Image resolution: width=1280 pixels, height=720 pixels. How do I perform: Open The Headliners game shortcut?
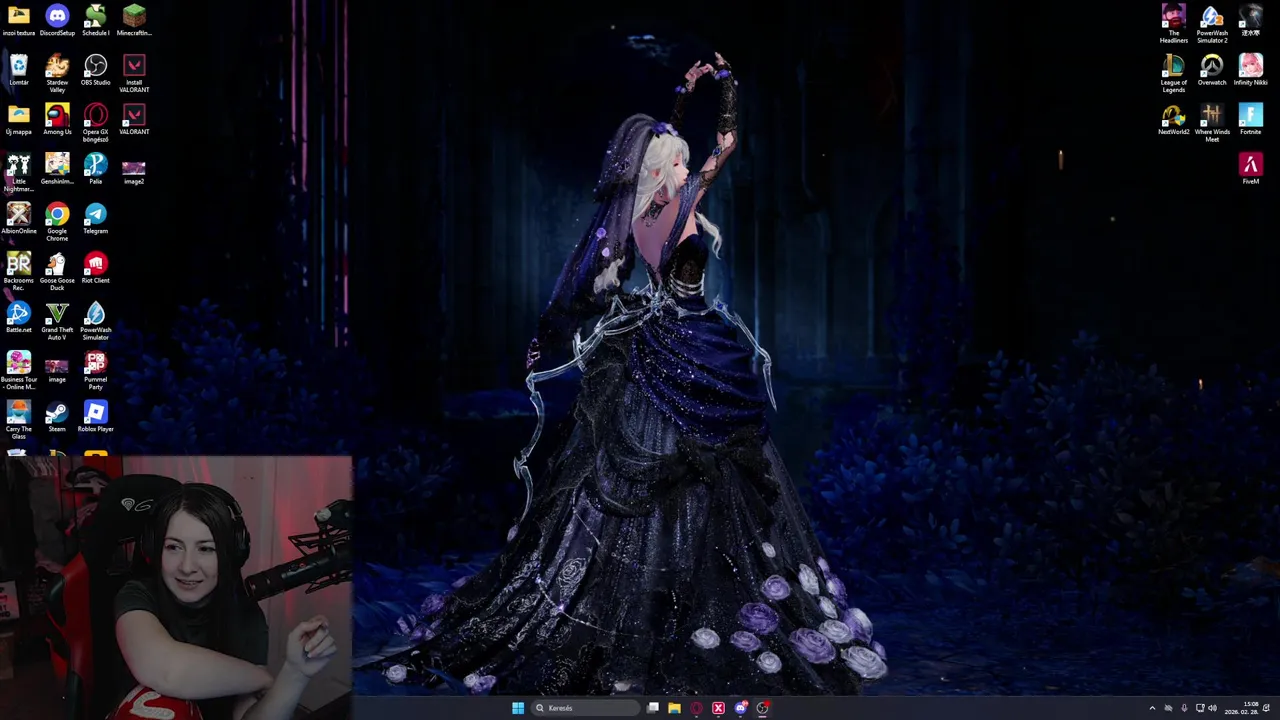tap(1174, 24)
